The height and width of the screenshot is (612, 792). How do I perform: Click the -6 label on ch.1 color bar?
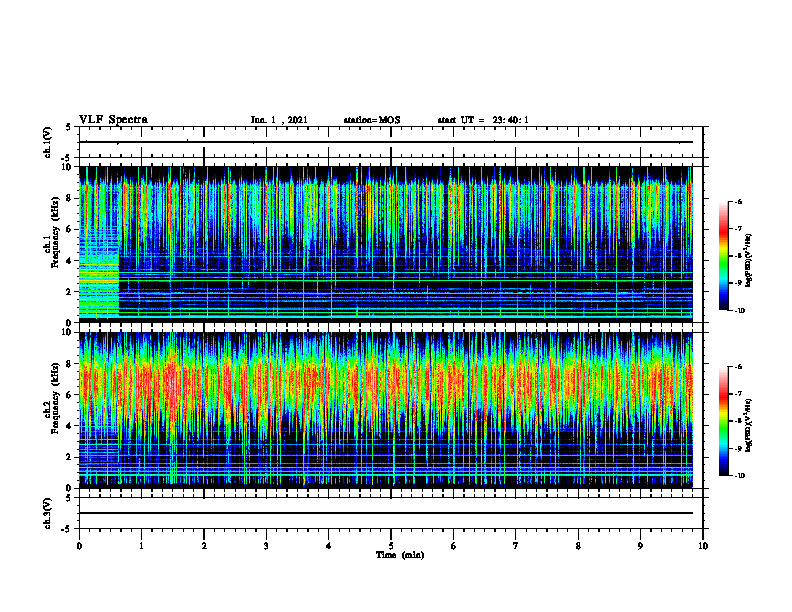click(x=738, y=201)
